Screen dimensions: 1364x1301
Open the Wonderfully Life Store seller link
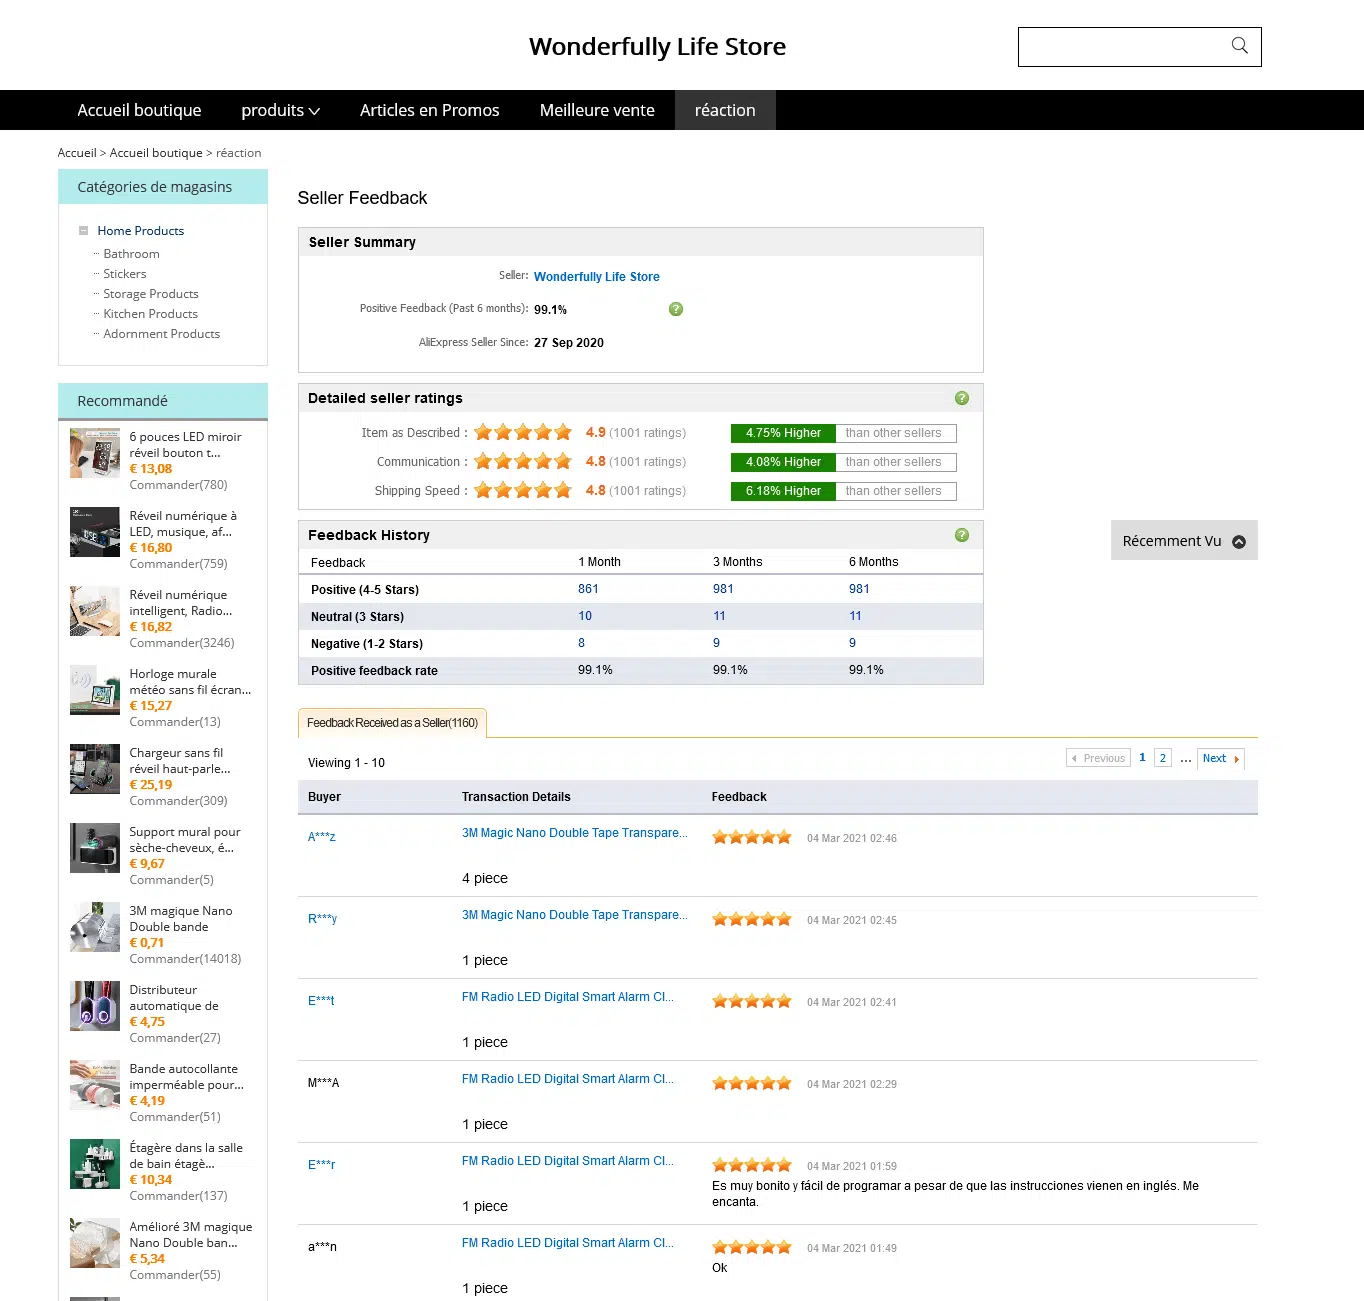point(596,276)
